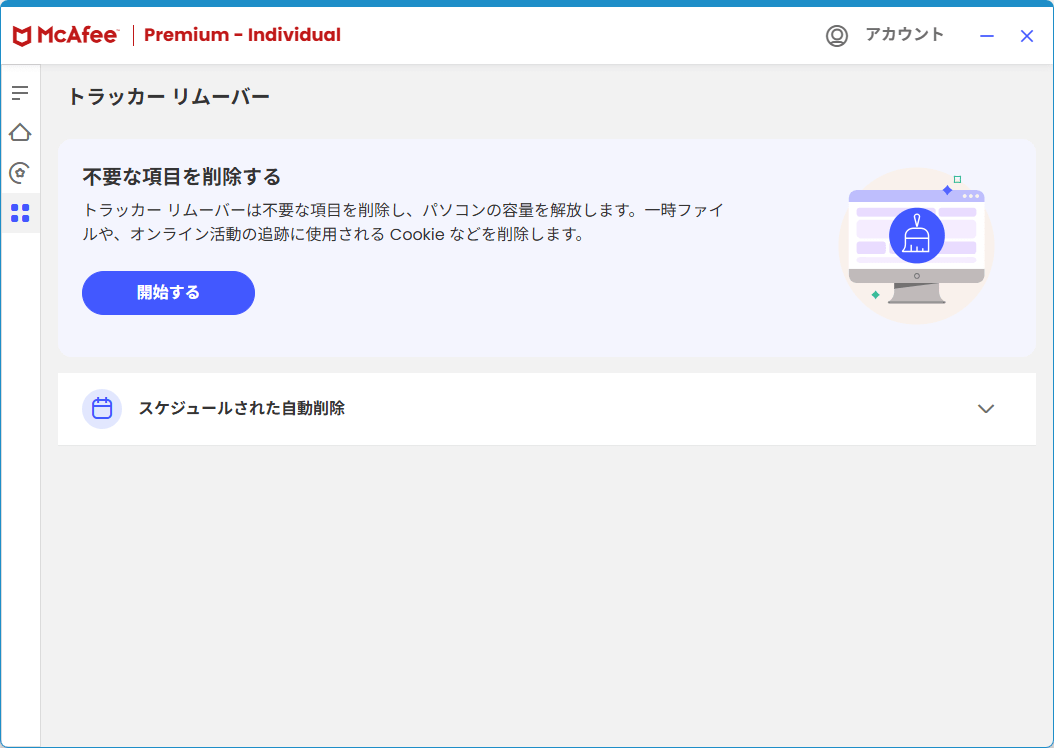The width and height of the screenshot is (1054, 748).
Task: Click the Cookie description paragraph text
Action: coord(403,222)
